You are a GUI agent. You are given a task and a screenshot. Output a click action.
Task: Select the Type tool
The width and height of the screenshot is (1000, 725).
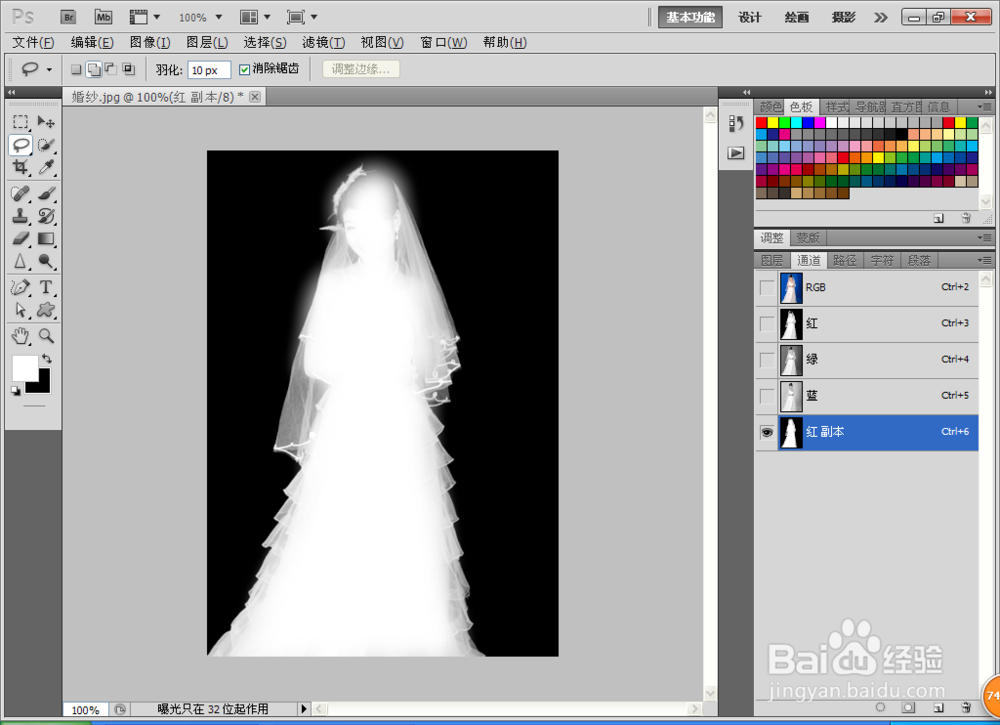46,287
